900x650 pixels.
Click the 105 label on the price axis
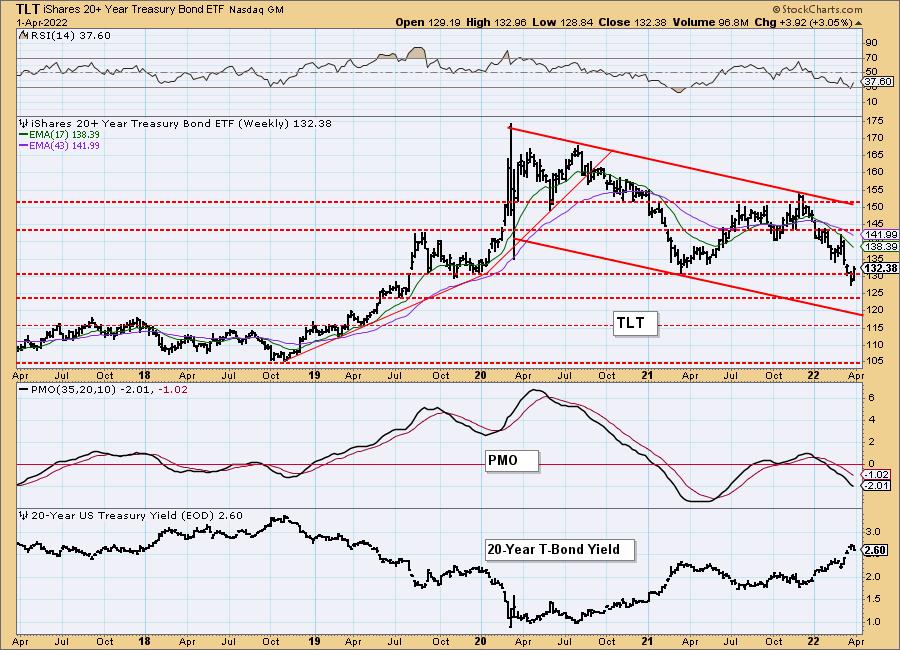coord(876,361)
